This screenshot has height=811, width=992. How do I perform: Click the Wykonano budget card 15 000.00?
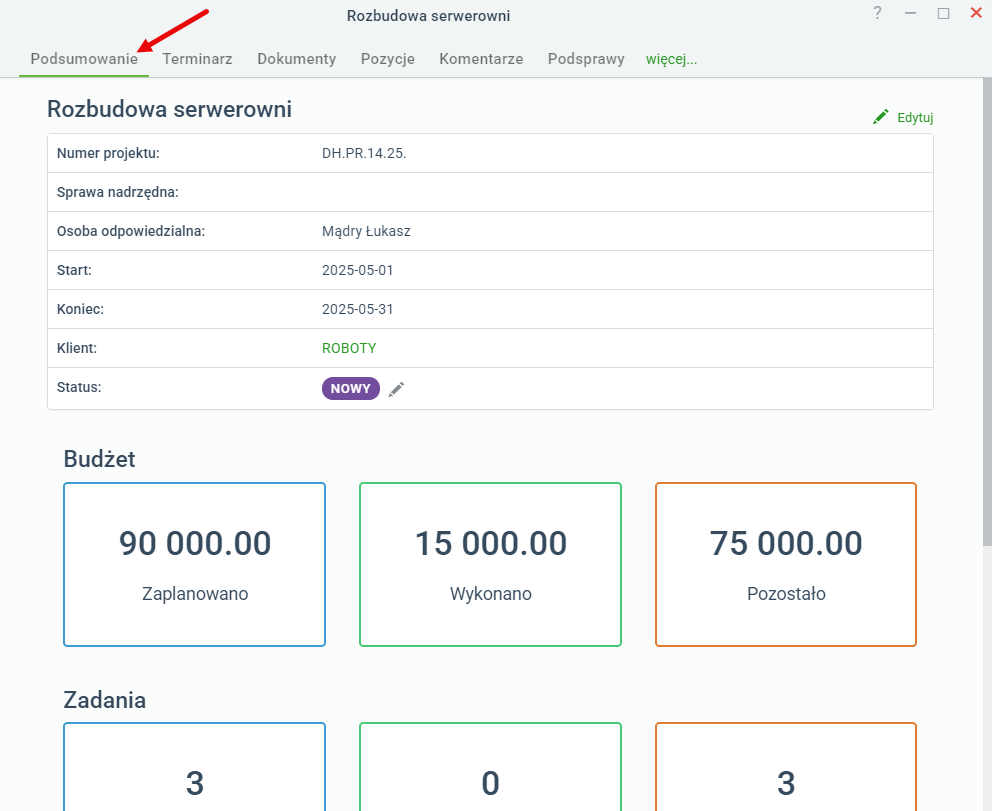point(490,564)
